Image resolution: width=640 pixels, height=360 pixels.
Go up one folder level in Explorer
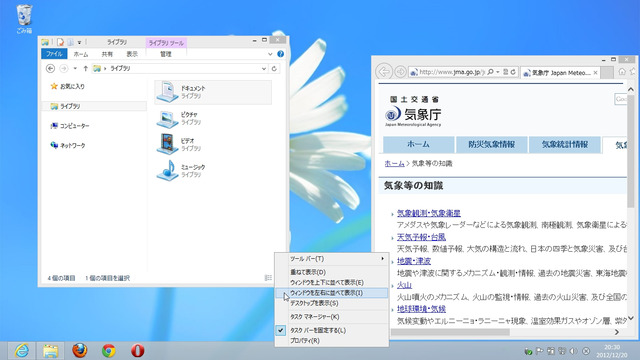pyautogui.click(x=85, y=69)
